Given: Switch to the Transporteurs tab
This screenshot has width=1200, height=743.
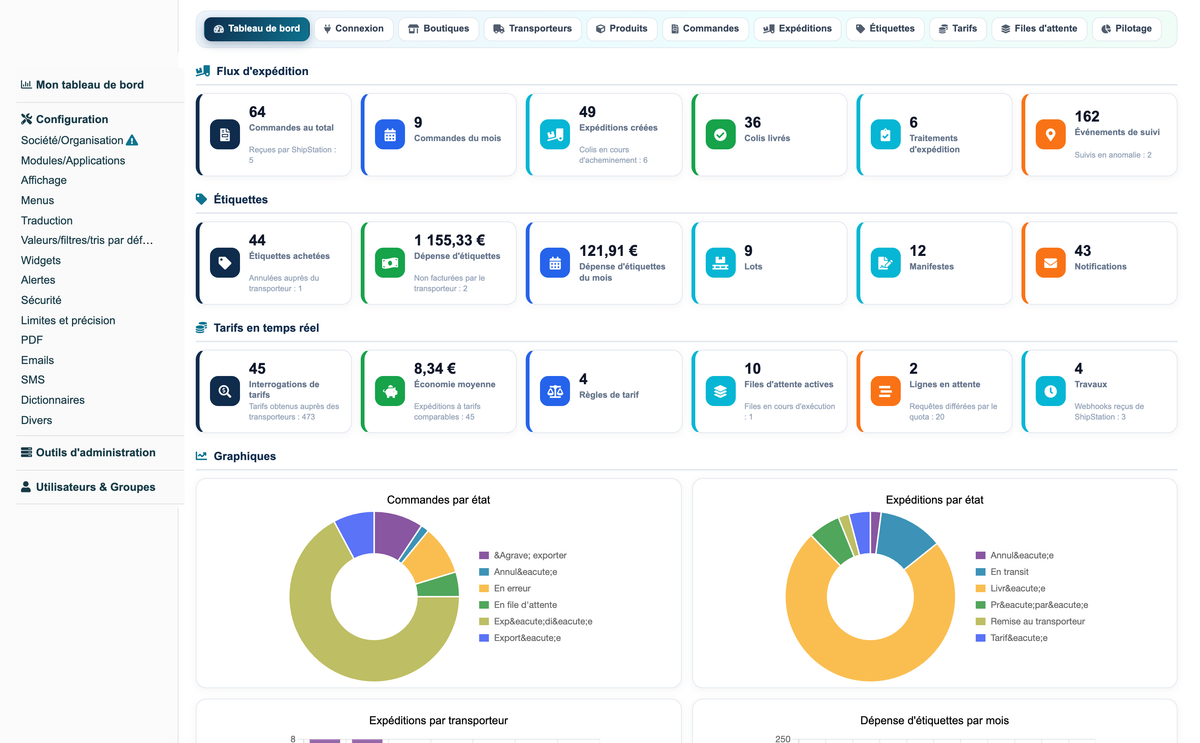Looking at the screenshot, I should pos(532,29).
